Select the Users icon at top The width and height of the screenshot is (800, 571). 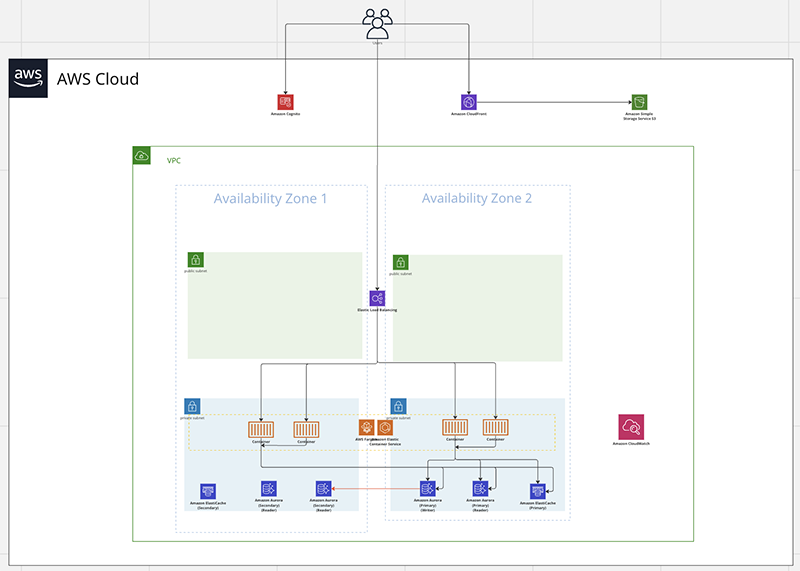click(378, 24)
